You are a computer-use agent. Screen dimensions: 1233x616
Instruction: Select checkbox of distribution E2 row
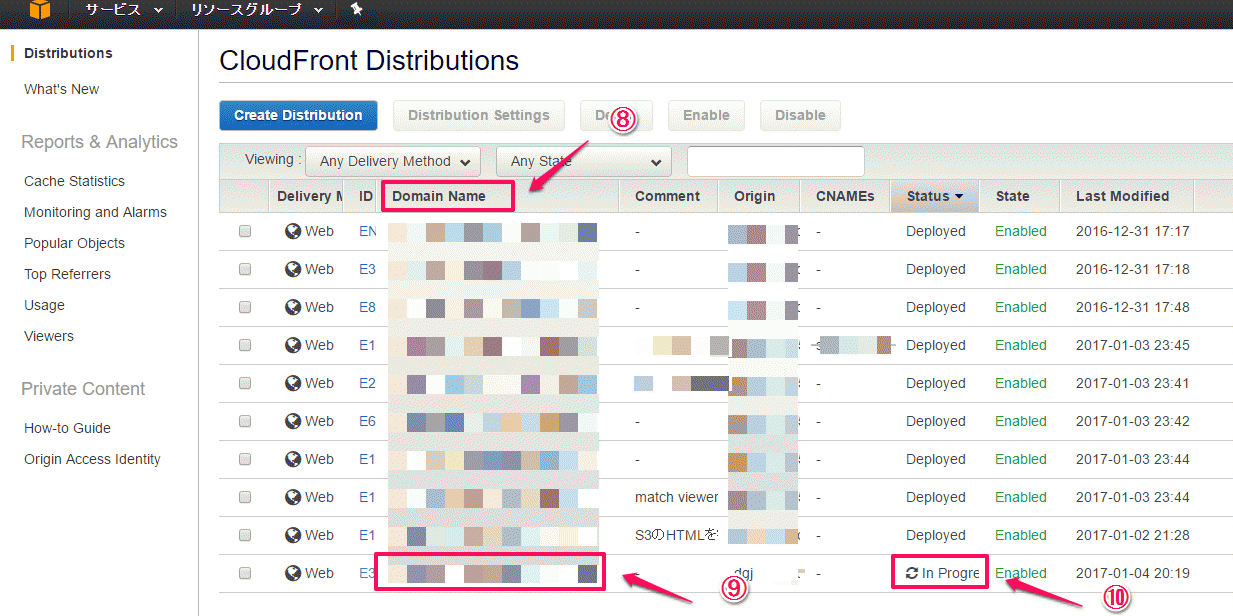click(245, 383)
